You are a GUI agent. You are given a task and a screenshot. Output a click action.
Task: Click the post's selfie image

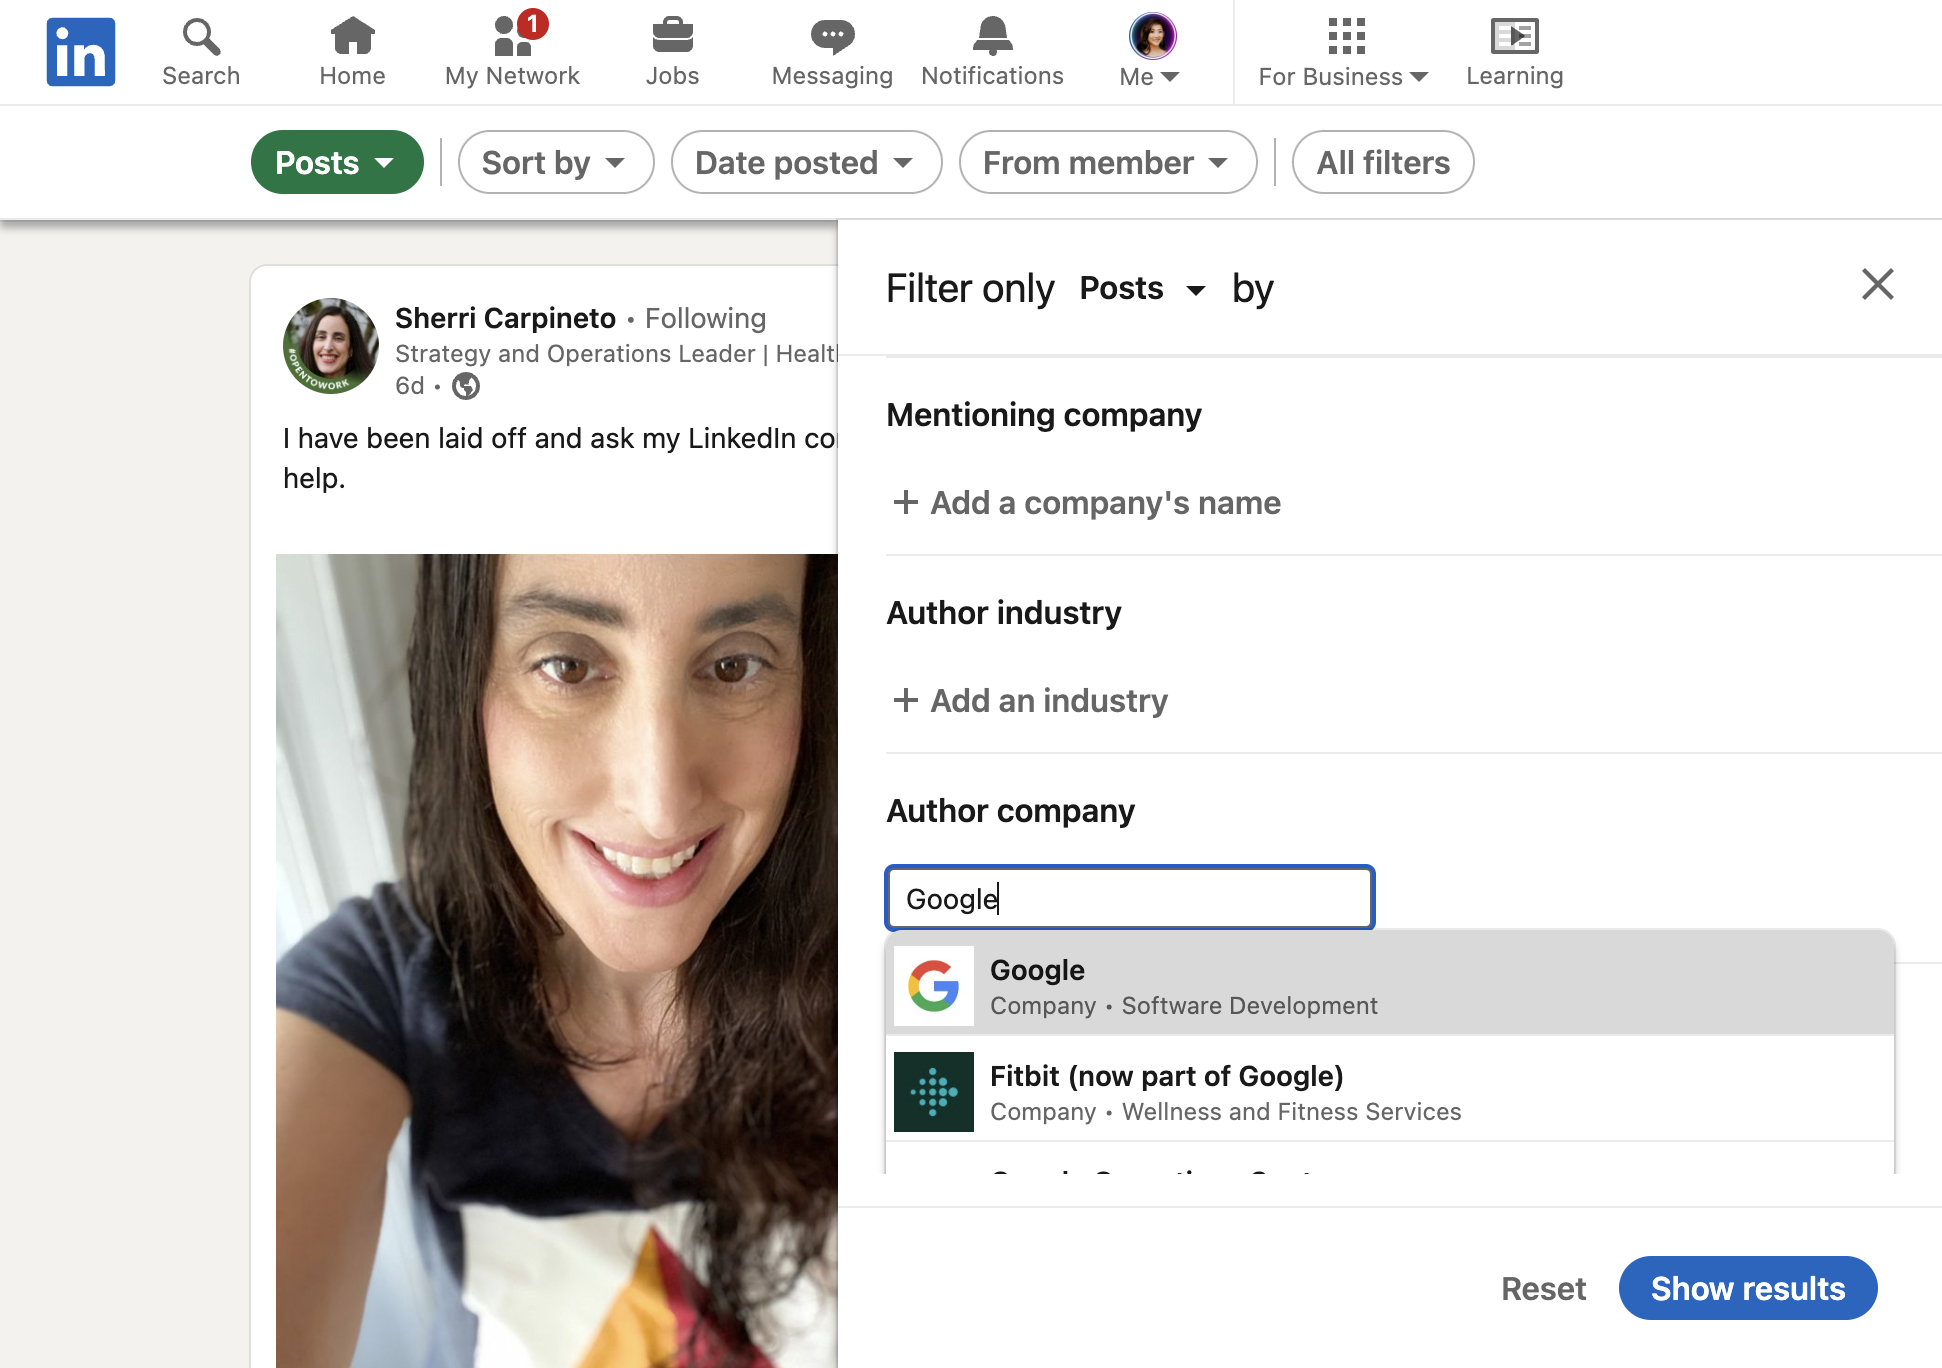557,960
